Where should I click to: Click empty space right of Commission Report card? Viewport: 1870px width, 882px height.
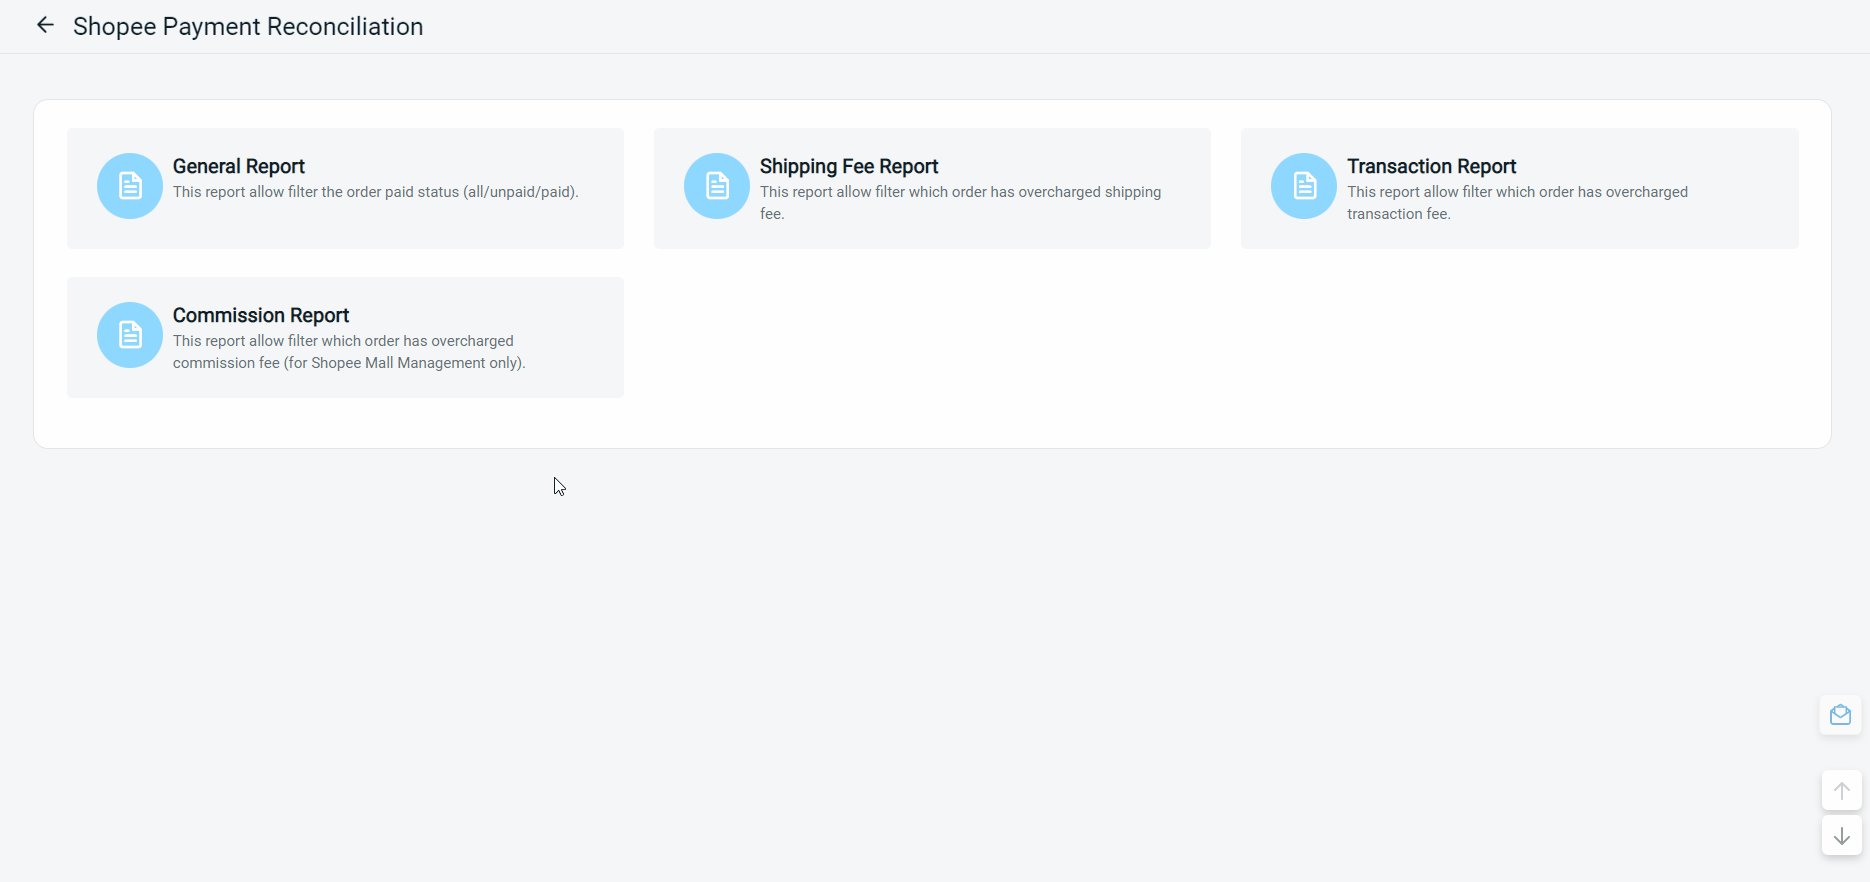[1100, 340]
